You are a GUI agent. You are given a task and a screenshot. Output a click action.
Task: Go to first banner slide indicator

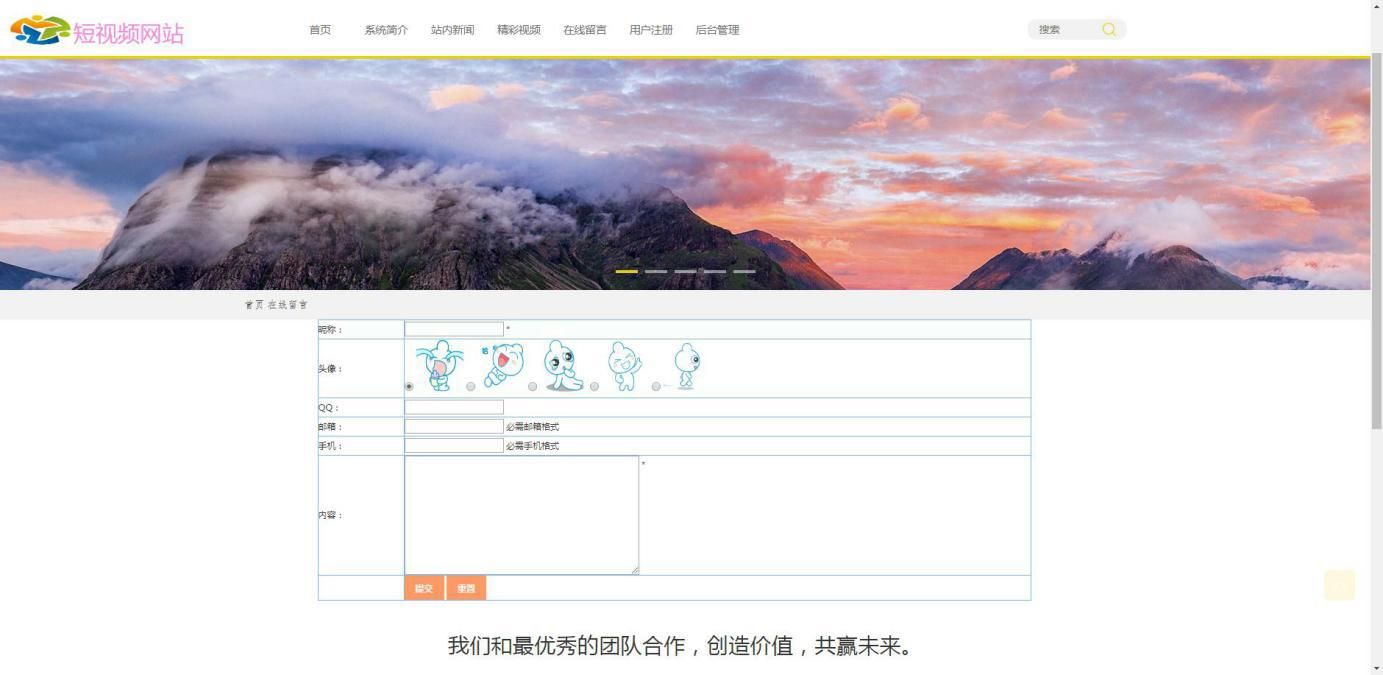coord(626,271)
